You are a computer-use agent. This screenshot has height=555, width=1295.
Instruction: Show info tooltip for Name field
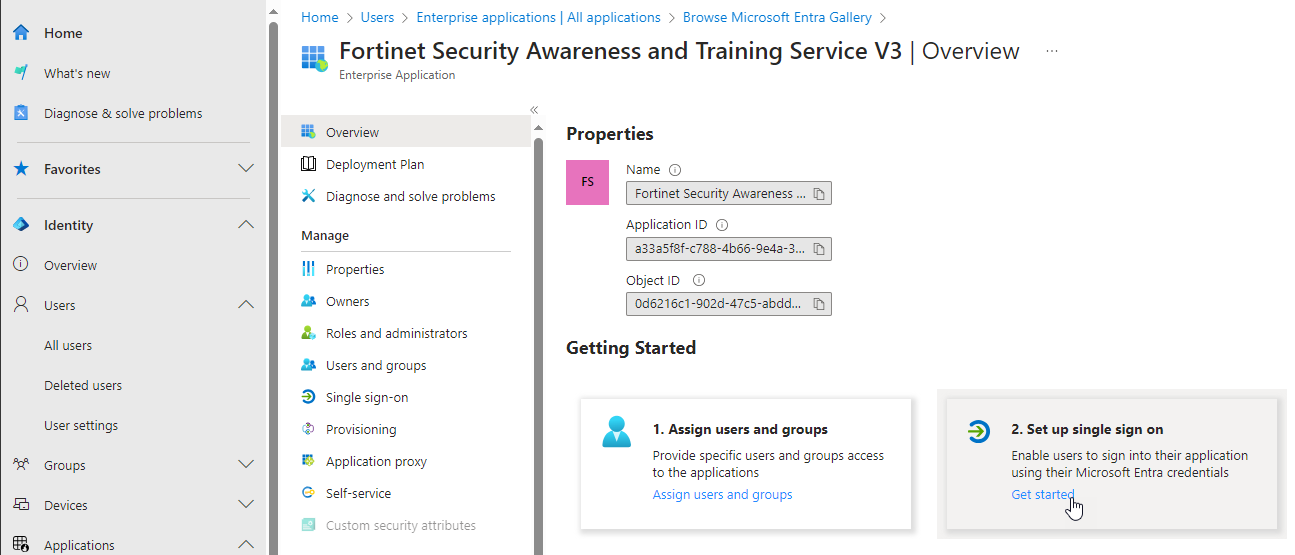675,170
